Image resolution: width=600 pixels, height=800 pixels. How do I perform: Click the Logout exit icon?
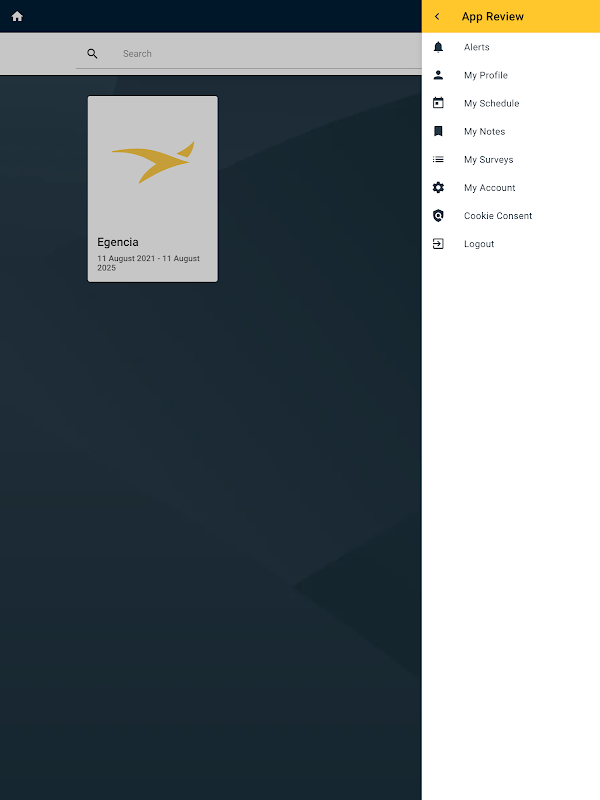(438, 243)
